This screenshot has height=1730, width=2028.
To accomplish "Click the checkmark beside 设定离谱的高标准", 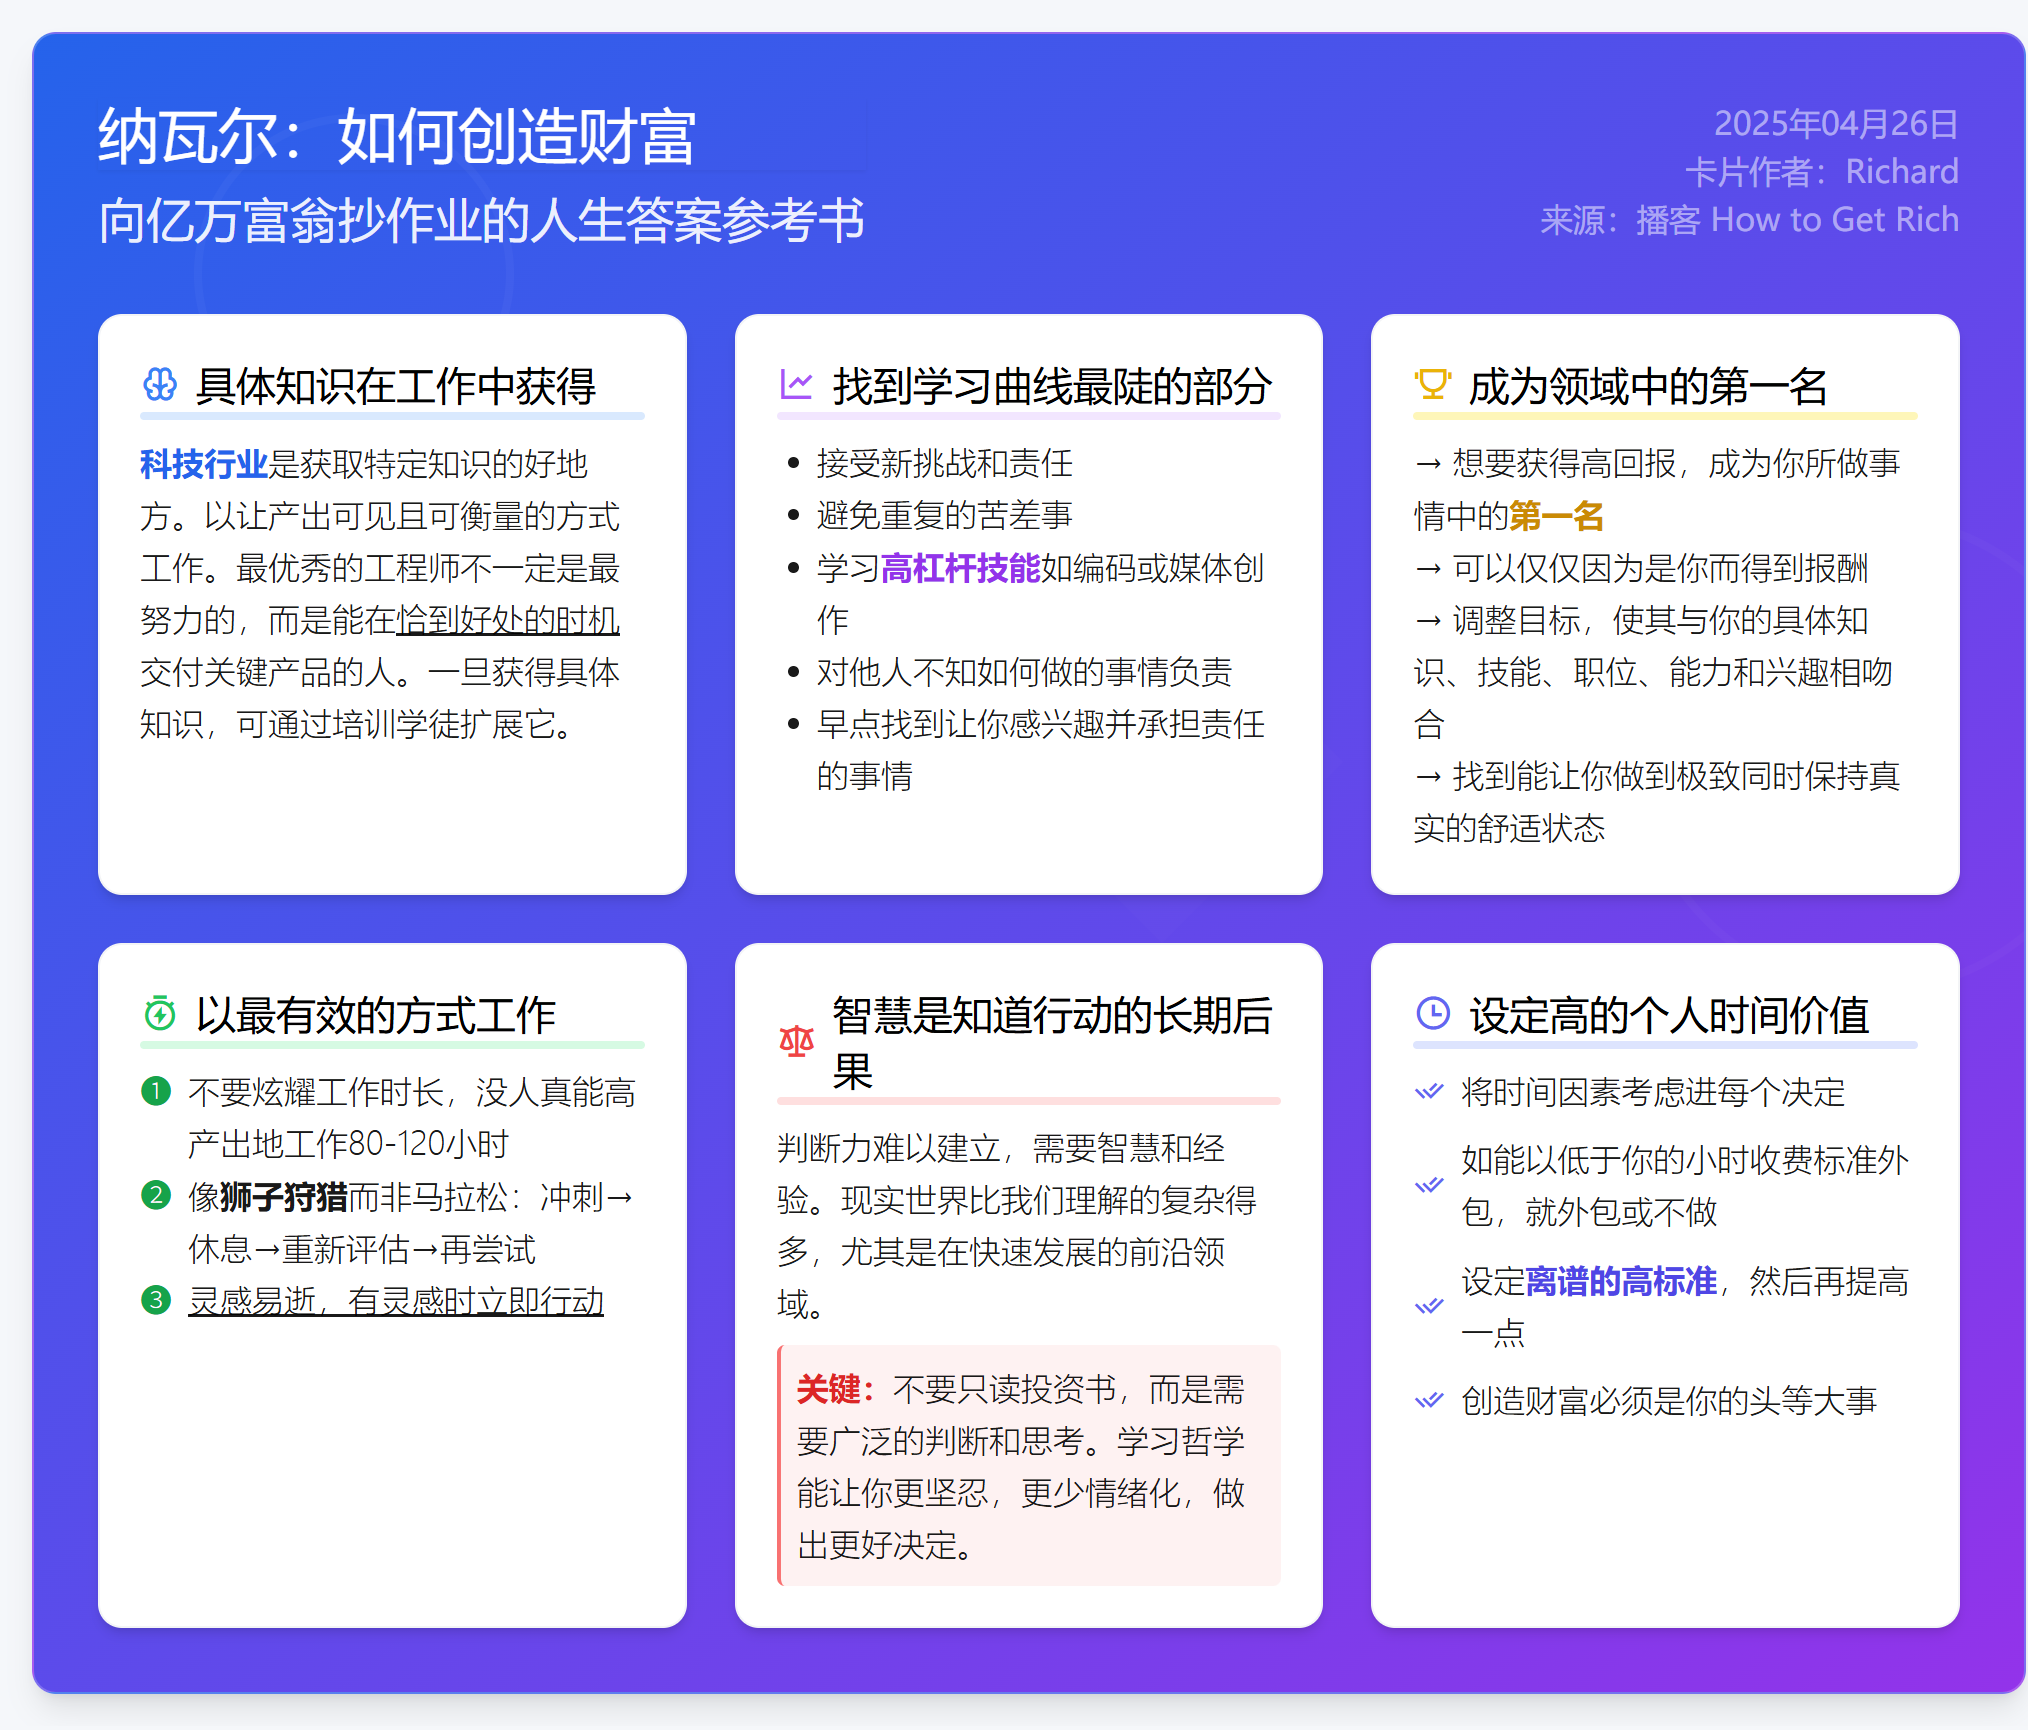I will tap(1429, 1306).
